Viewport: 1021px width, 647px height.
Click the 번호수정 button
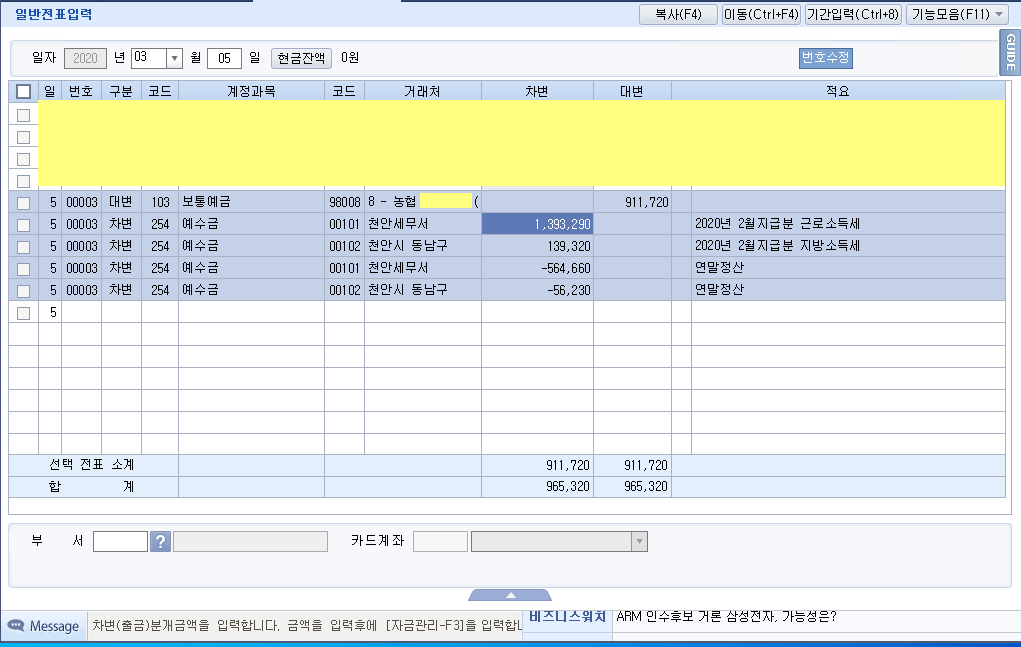click(826, 58)
